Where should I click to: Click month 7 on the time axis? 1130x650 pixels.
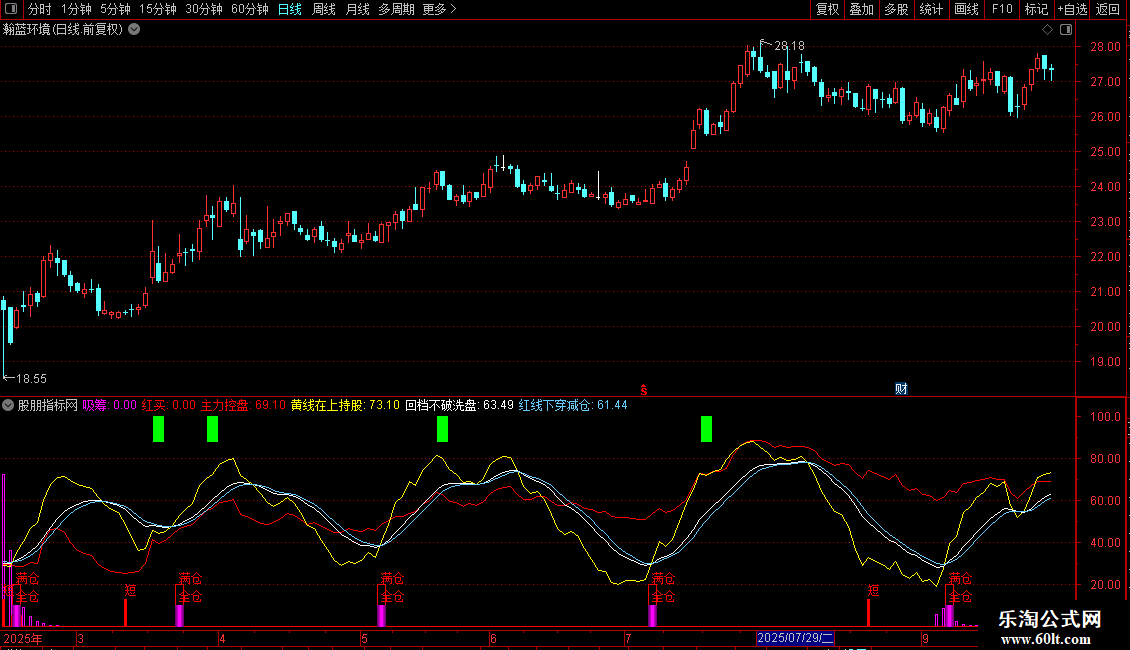pos(628,639)
